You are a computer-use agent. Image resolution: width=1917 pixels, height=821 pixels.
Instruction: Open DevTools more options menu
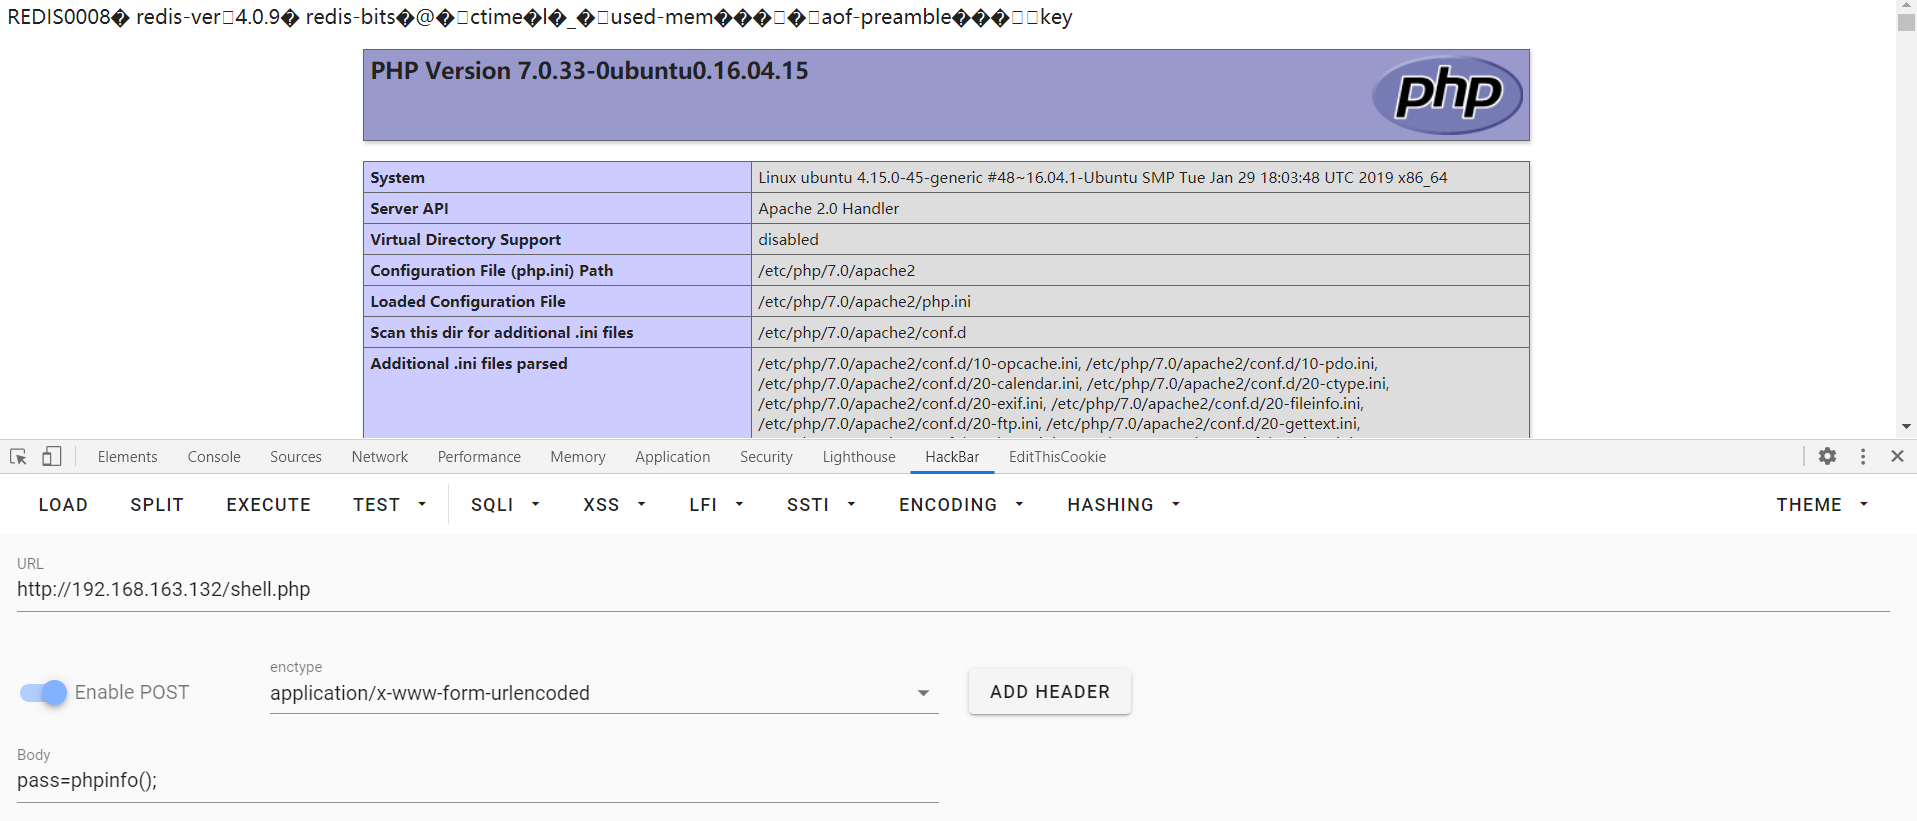point(1862,456)
